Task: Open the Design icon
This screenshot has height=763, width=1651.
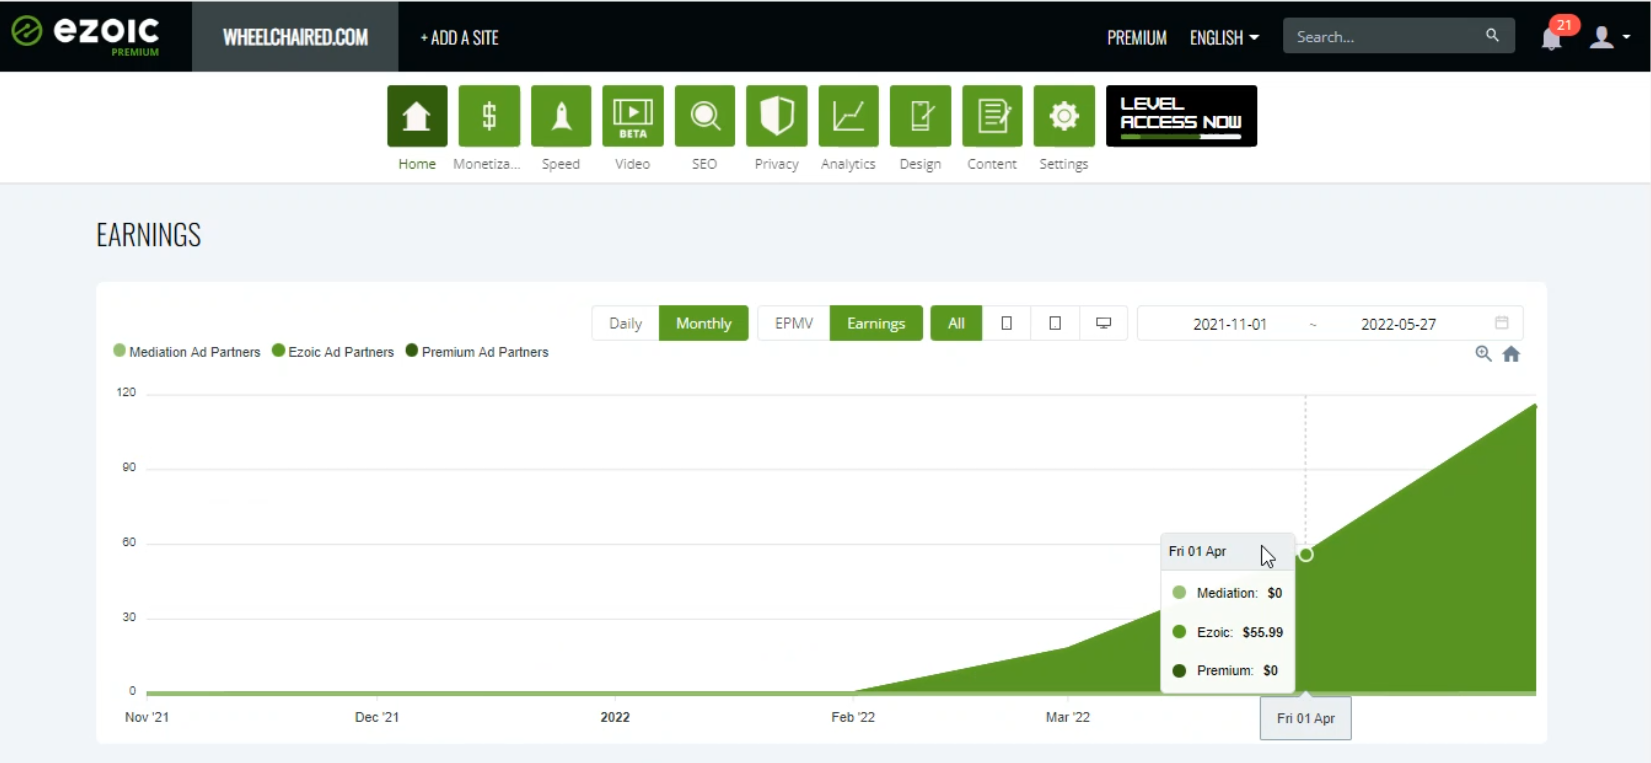Action: (x=921, y=116)
